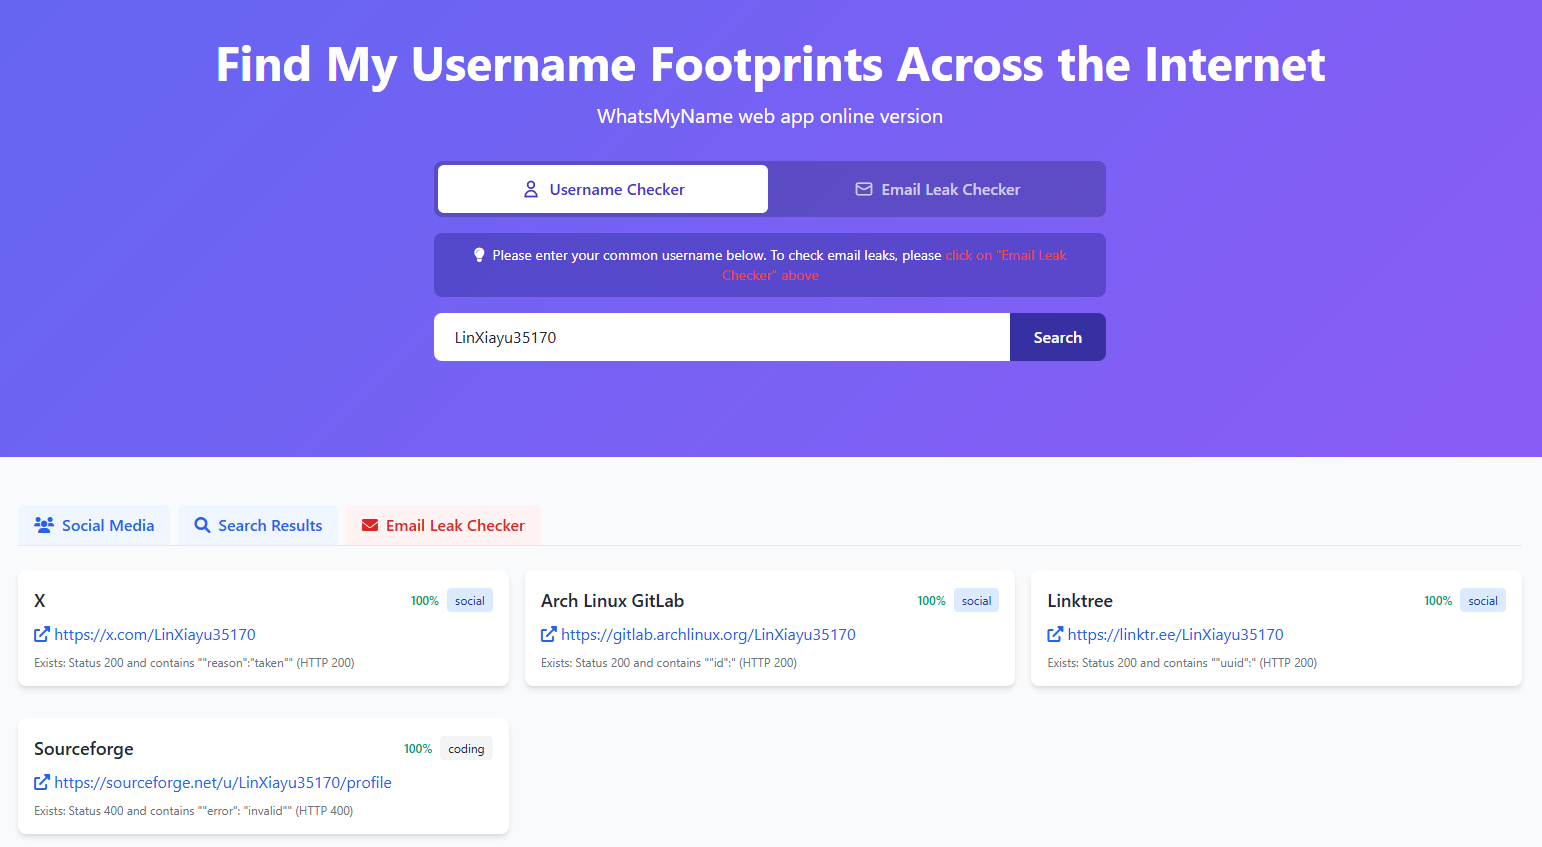Click magnifier icon on Search Results tab
The height and width of the screenshot is (847, 1542).
[x=202, y=525]
